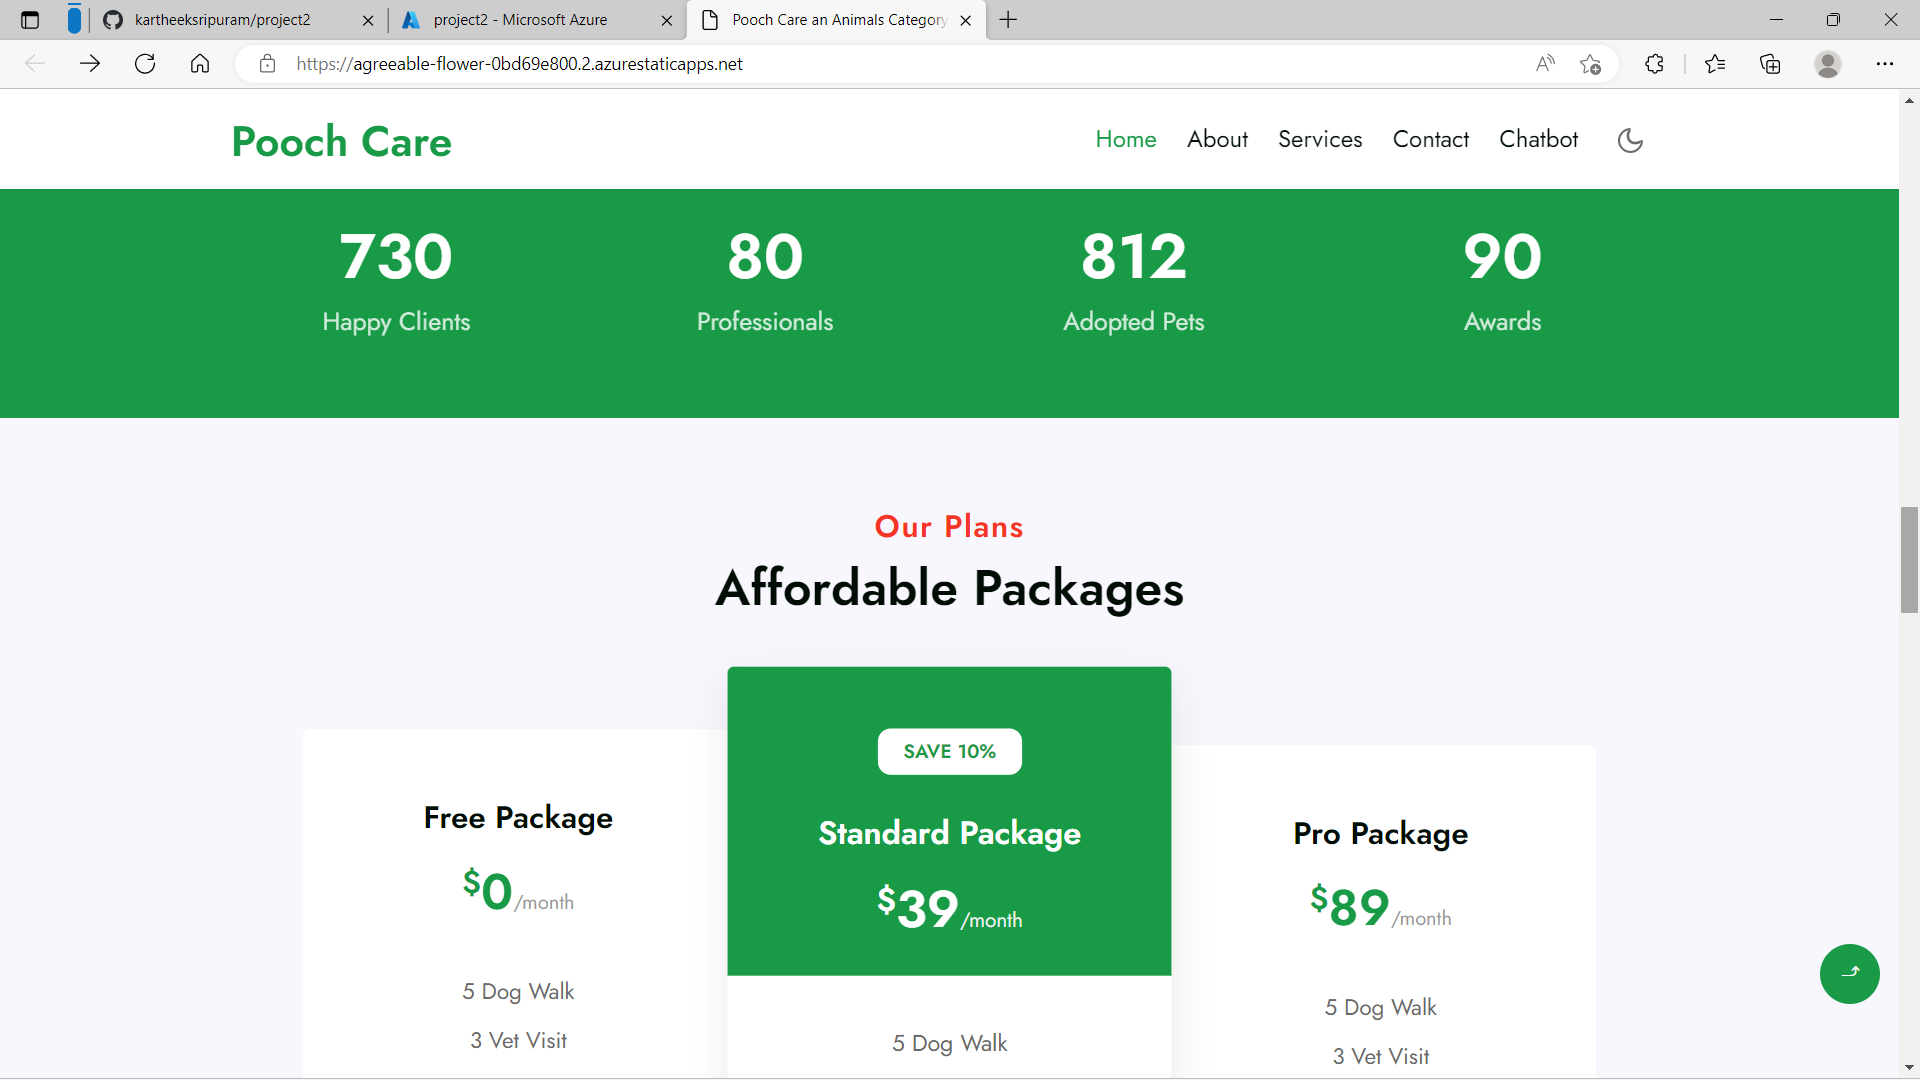1920x1080 pixels.
Task: Close the Microsoft Azure tab
Action: pos(667,20)
